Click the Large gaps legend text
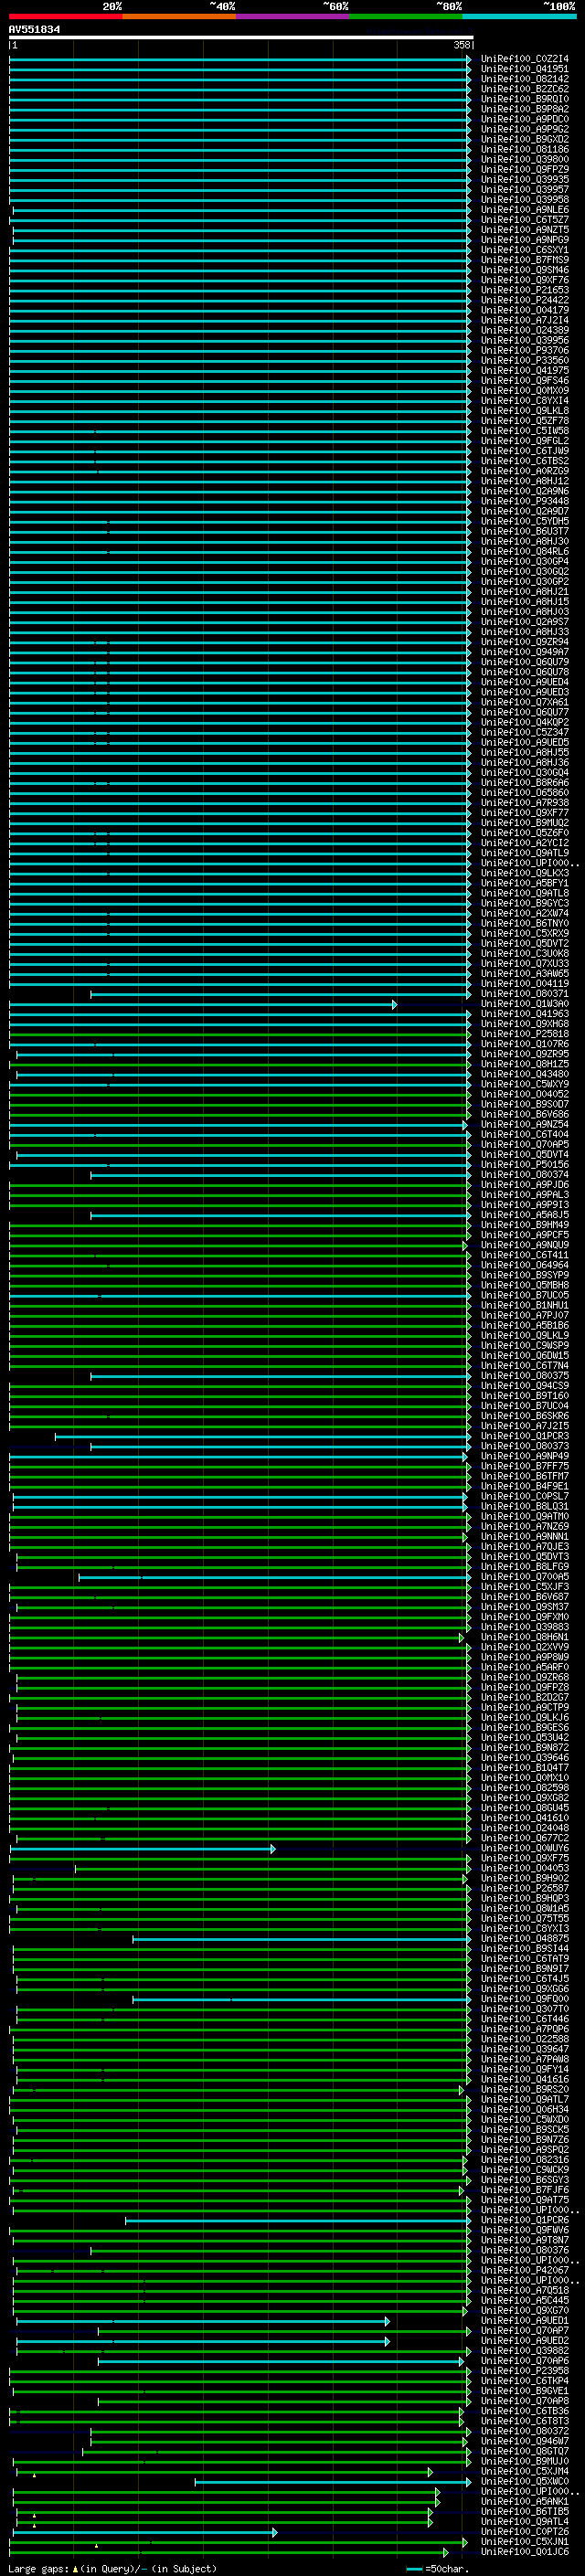Screen dimensions: 585x2576 click(x=112, y=2568)
